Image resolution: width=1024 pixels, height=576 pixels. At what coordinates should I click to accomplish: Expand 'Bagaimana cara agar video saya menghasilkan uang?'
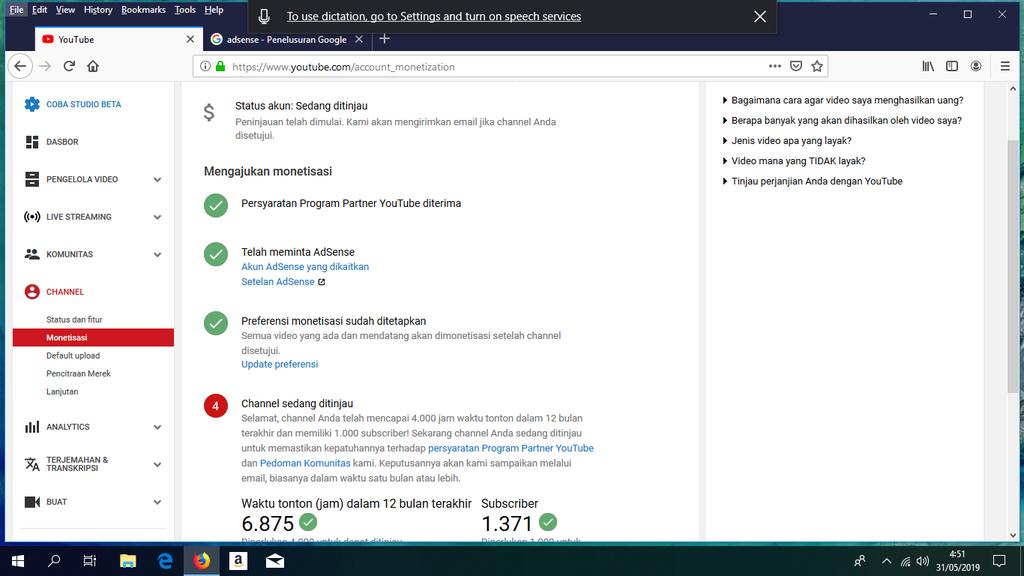click(842, 100)
